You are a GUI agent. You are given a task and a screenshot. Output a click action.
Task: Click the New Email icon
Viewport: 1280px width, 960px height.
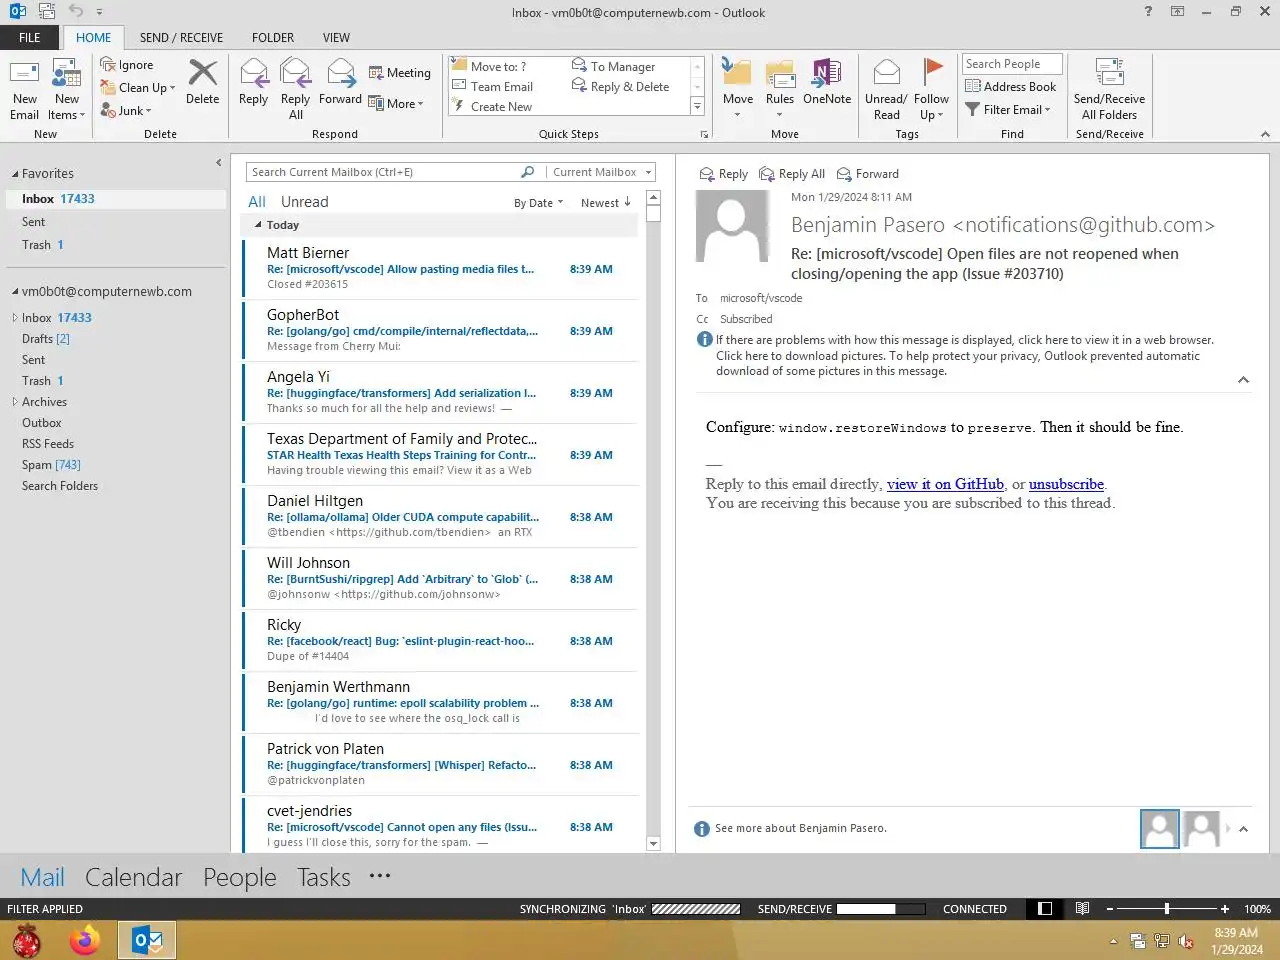24,74
